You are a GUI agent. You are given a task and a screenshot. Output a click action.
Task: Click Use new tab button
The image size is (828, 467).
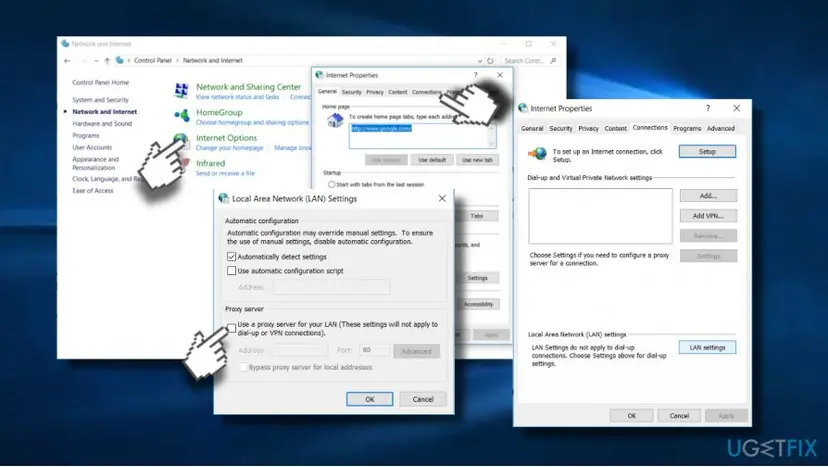pos(477,160)
